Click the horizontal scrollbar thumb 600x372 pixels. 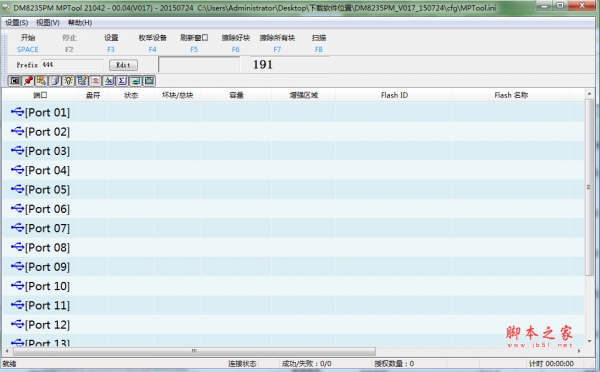point(194,351)
